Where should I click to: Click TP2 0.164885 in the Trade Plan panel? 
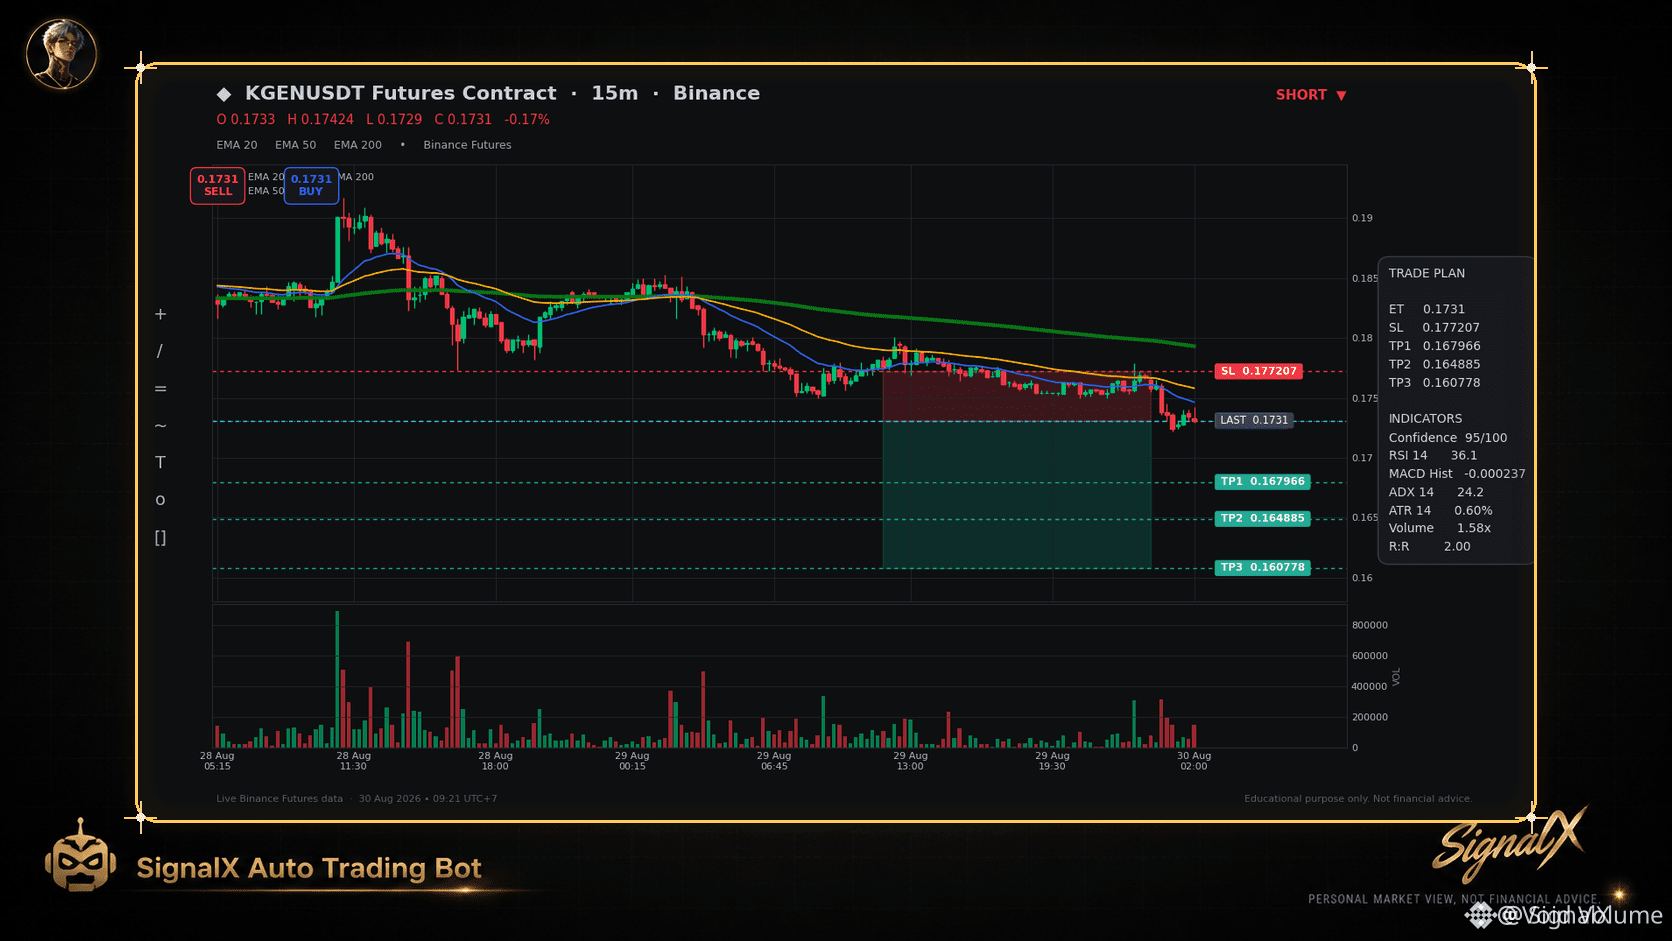coord(1434,365)
